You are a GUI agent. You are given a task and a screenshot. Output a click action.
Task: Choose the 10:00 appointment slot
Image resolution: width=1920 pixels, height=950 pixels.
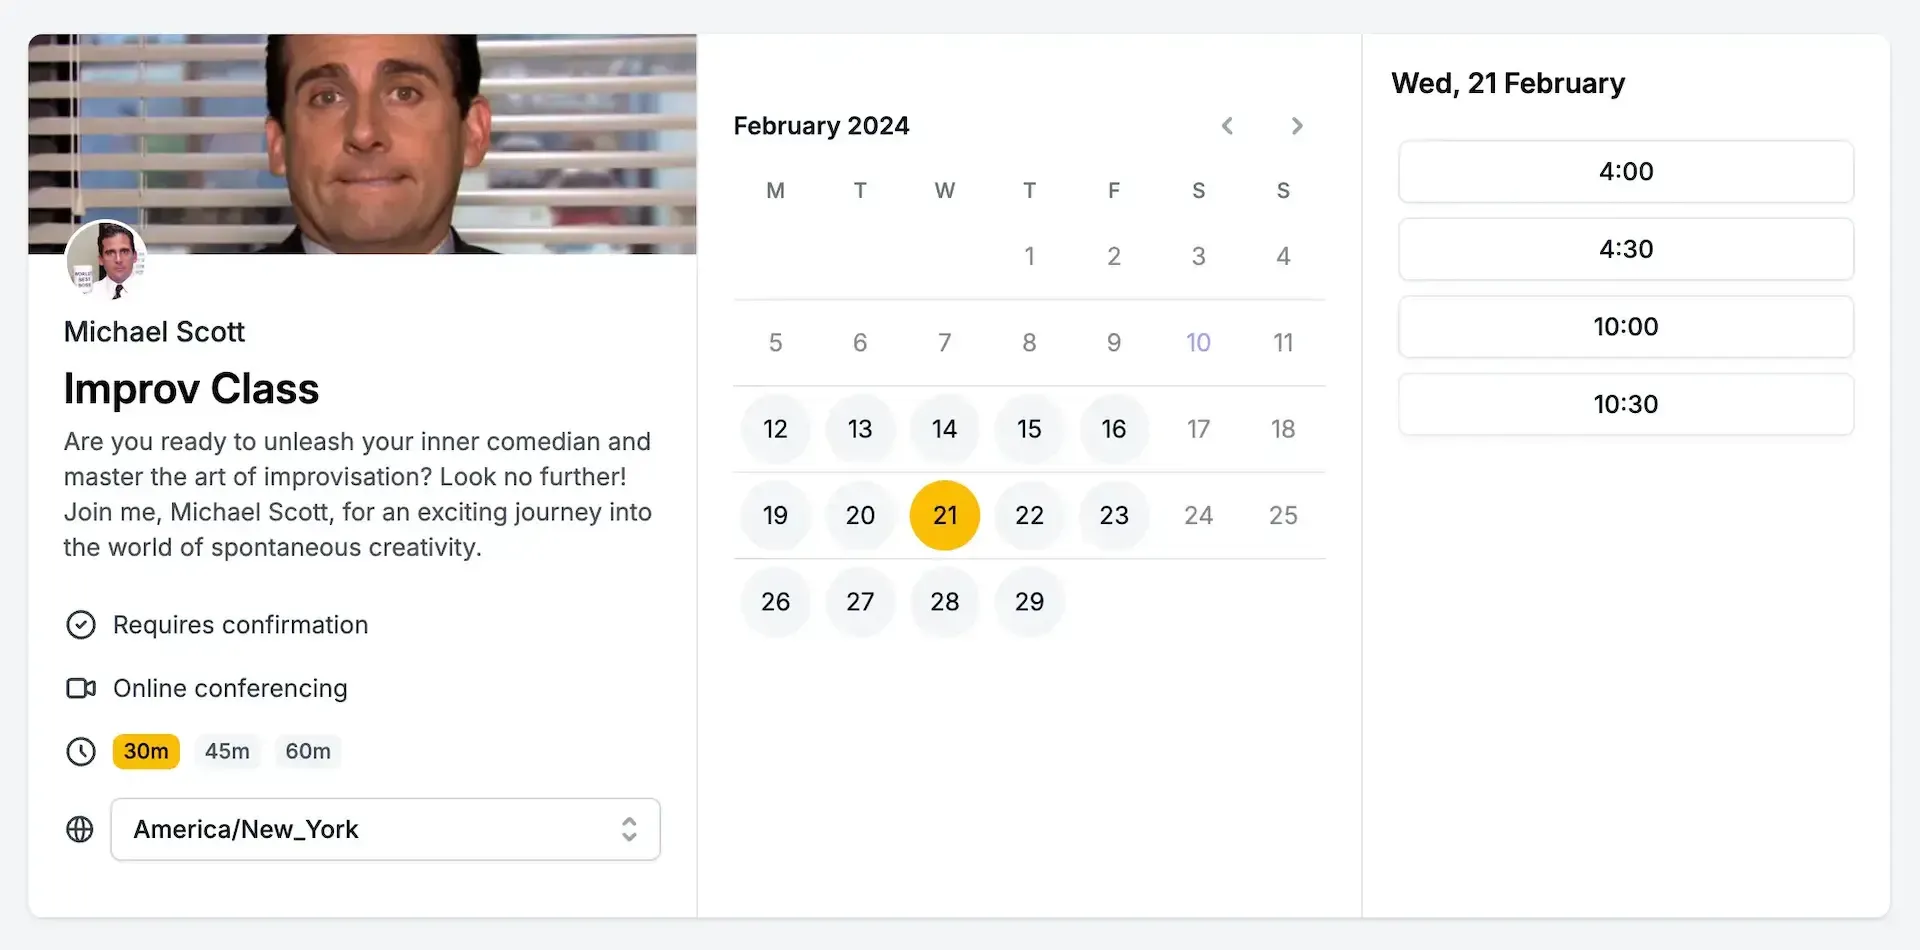pos(1625,326)
